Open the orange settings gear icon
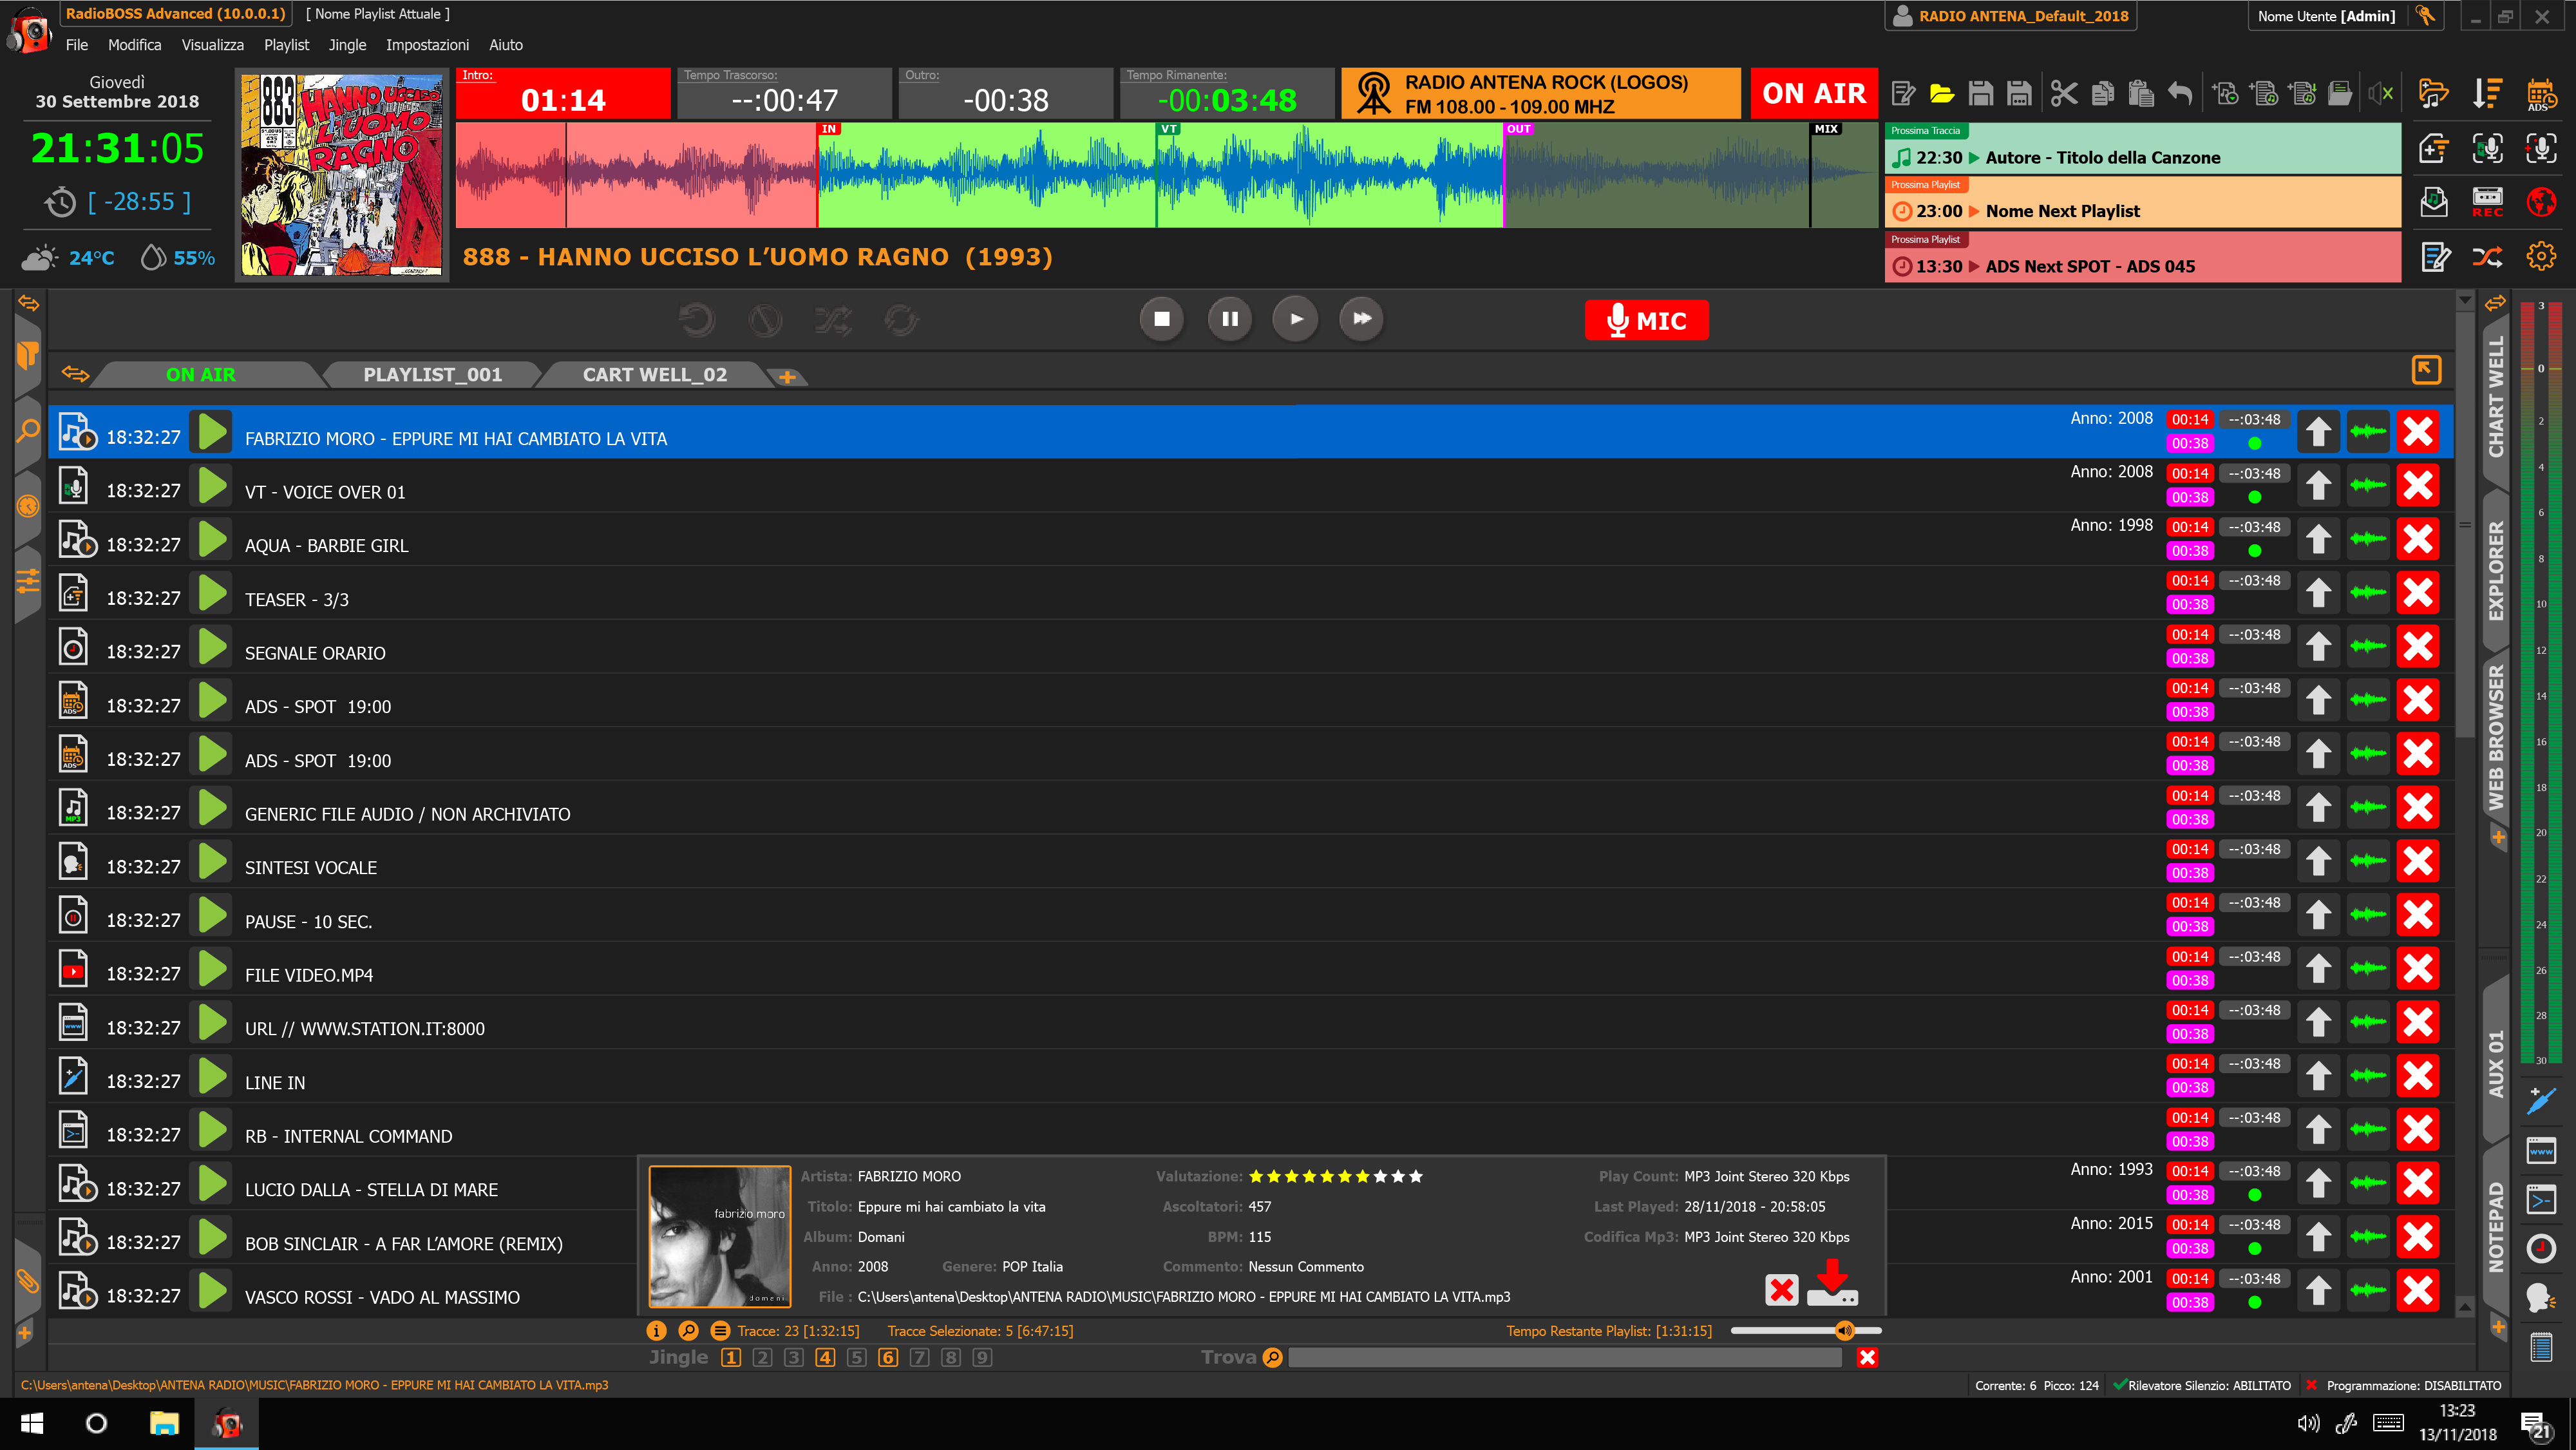Image resolution: width=2576 pixels, height=1450 pixels. 2541,257
